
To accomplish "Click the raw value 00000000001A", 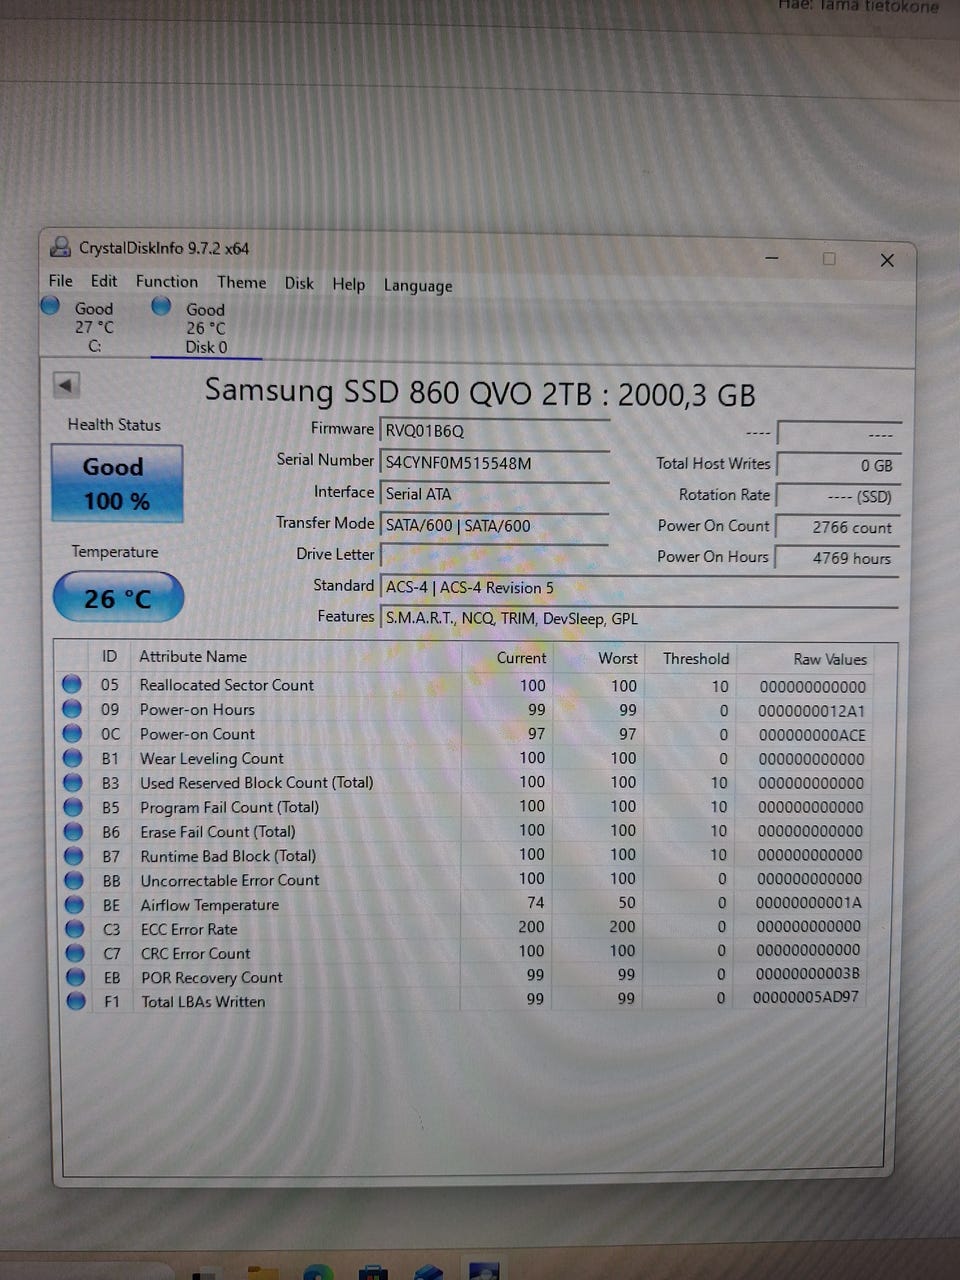I will pos(809,903).
